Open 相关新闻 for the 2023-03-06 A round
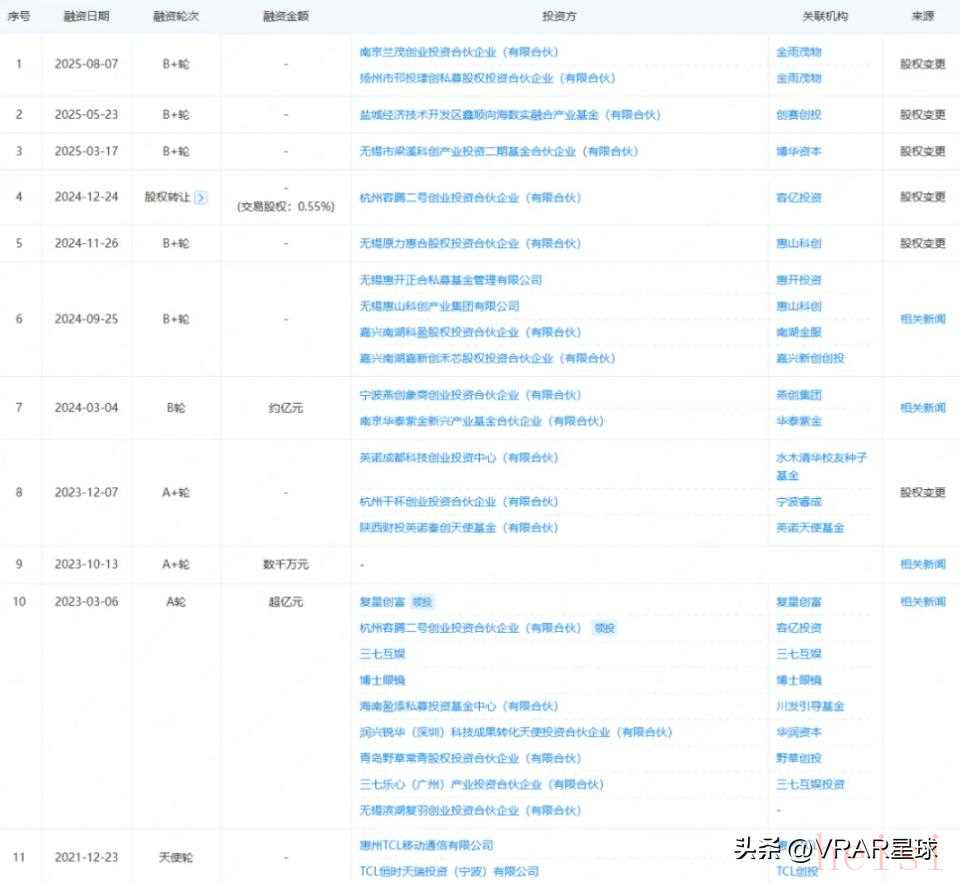960x883 pixels. (922, 602)
